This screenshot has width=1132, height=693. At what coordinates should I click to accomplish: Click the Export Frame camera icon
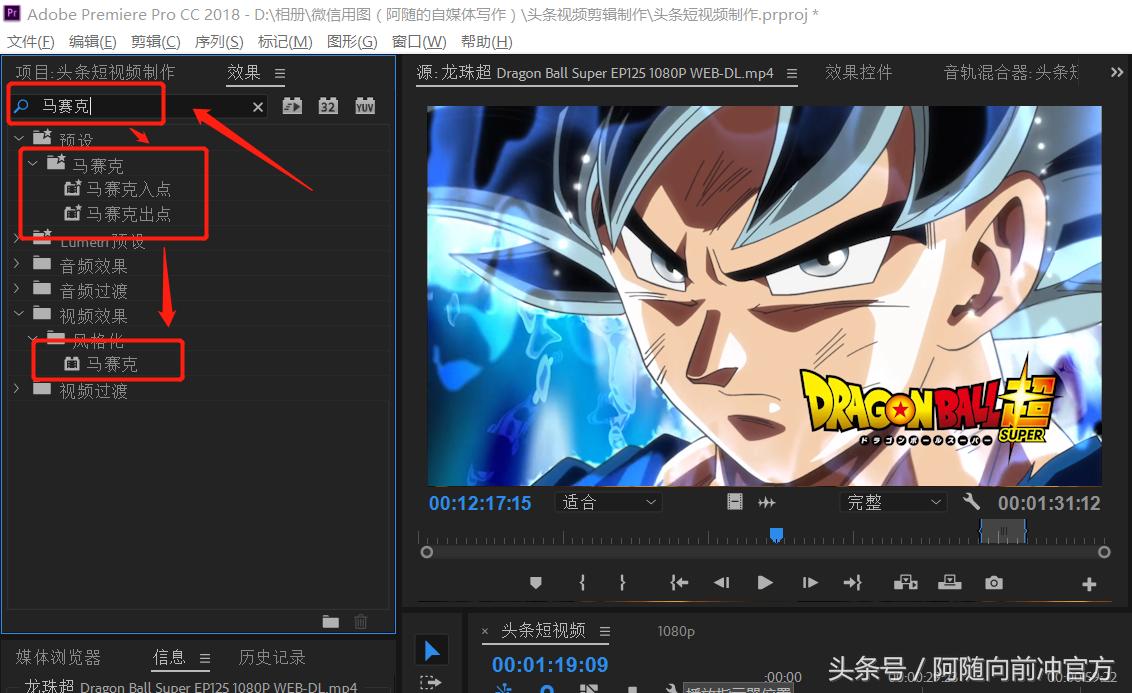click(x=993, y=582)
